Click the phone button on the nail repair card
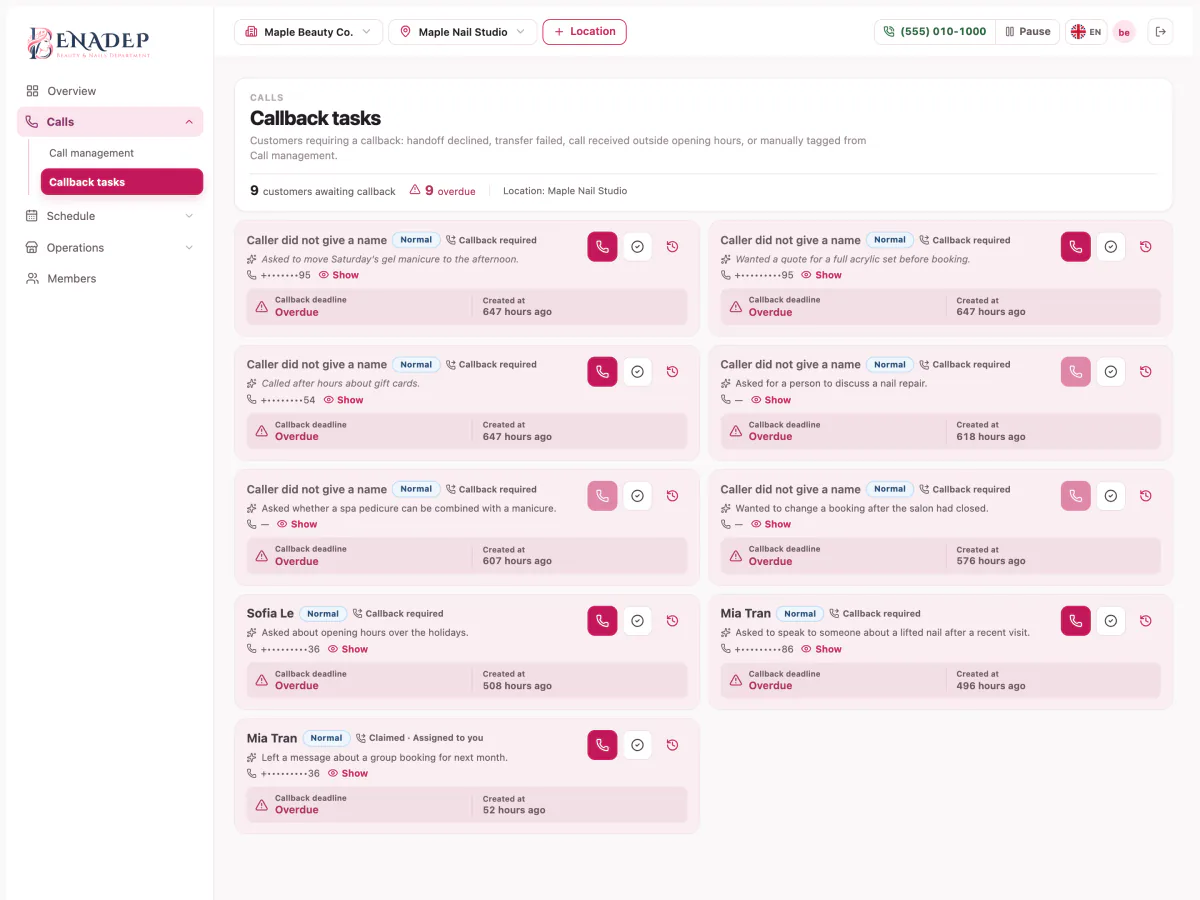Viewport: 1200px width, 900px height. [1076, 371]
